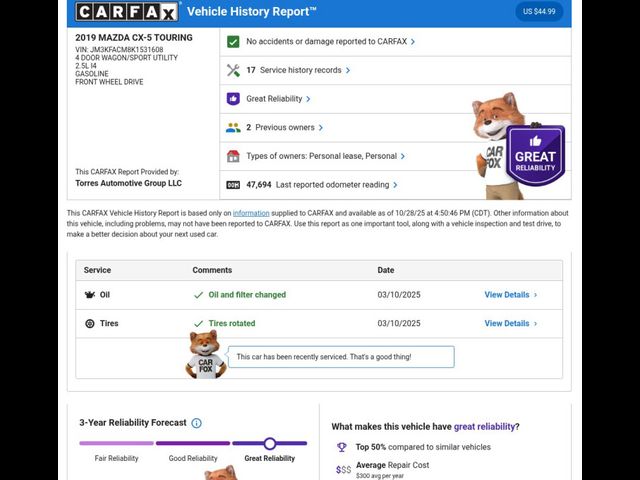This screenshot has height=480, width=640.
Task: Open View Details for tires rotated
Action: [510, 324]
